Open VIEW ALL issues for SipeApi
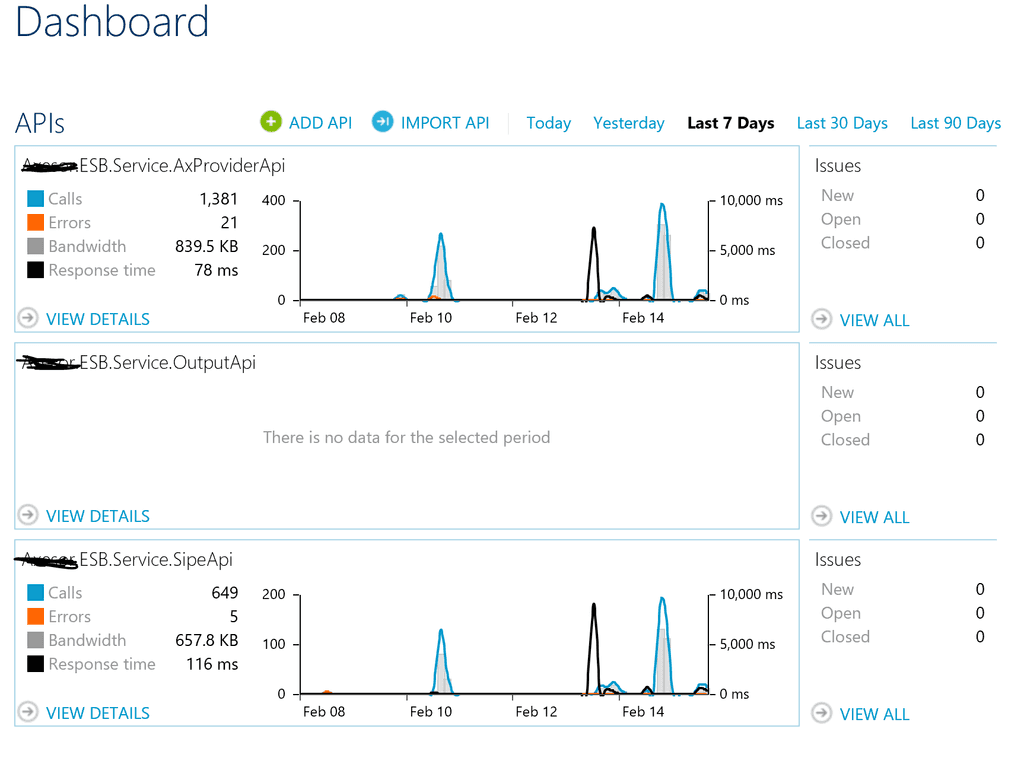Viewport: 1024px width, 768px height. pos(874,714)
